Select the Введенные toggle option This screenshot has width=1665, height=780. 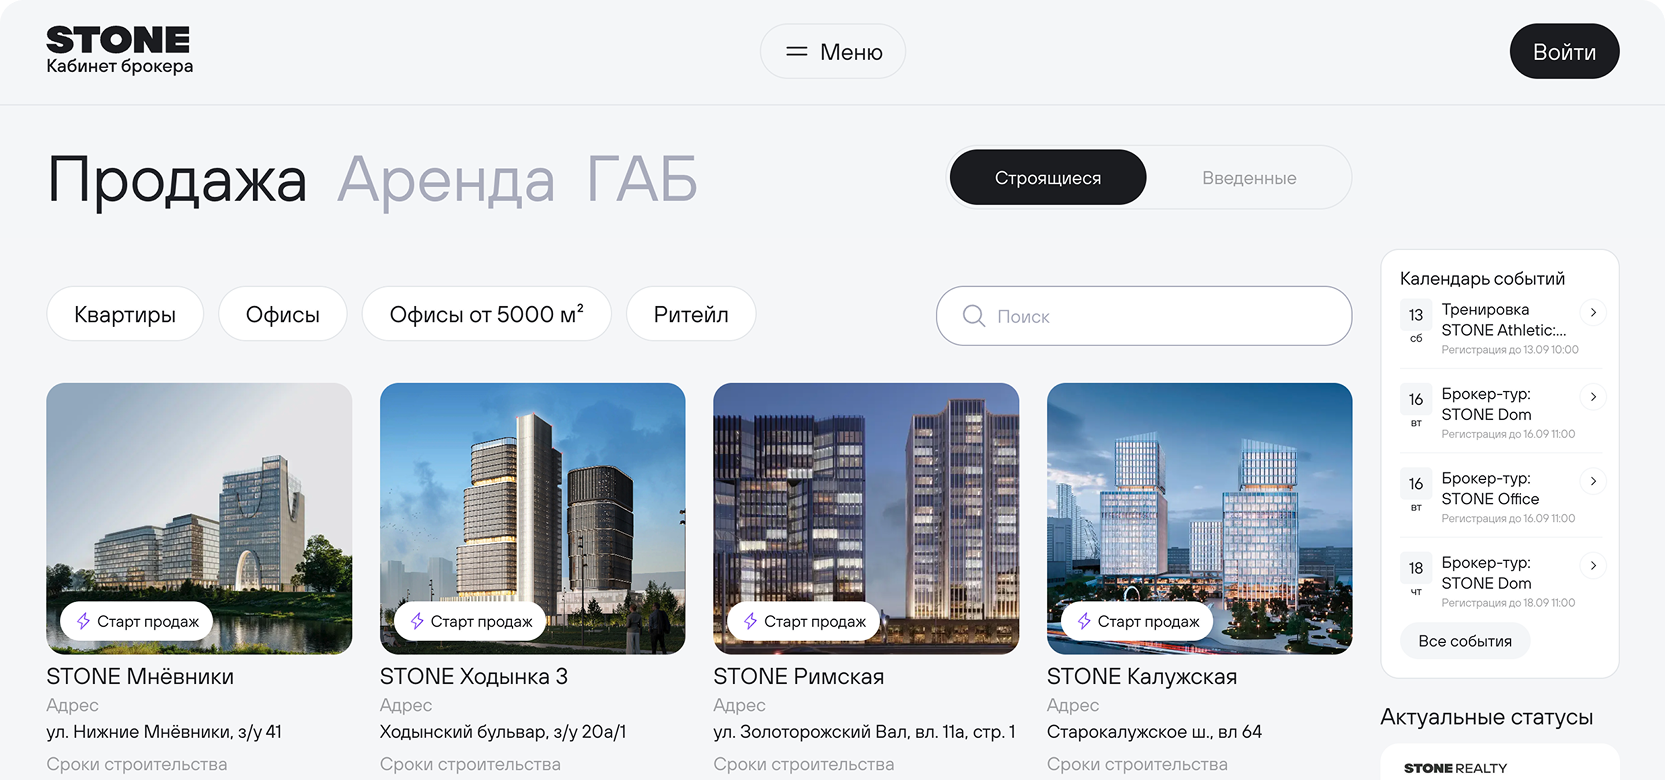tap(1249, 177)
